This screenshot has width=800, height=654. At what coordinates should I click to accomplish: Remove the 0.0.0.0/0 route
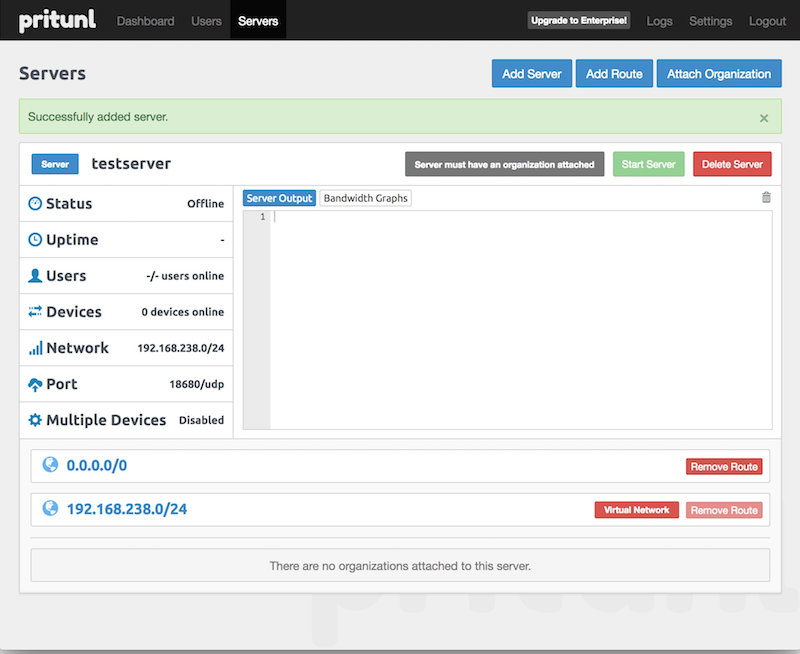(723, 466)
